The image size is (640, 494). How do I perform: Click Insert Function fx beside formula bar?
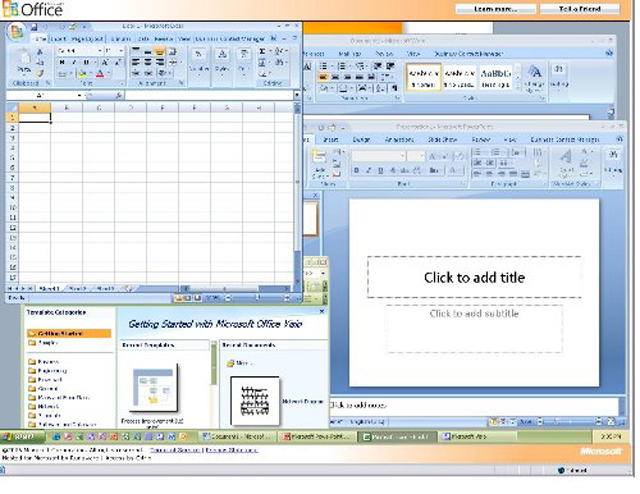(x=118, y=96)
